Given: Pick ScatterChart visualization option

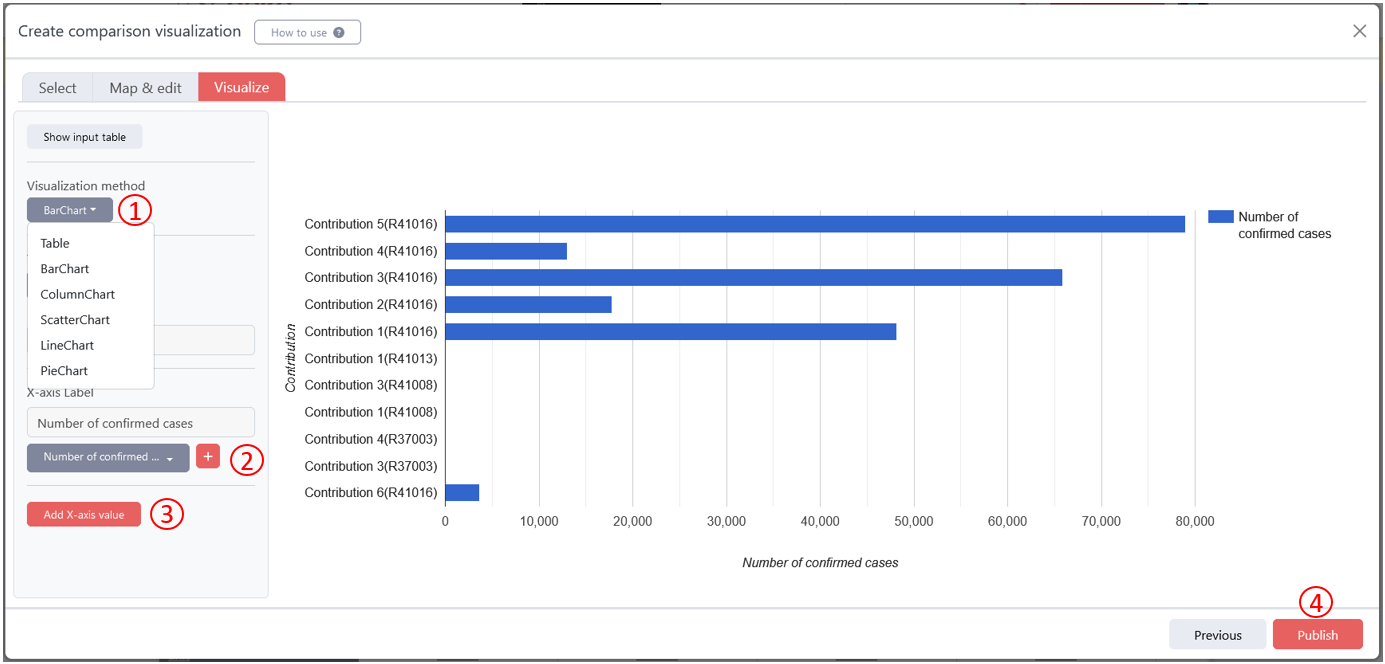Looking at the screenshot, I should [75, 320].
